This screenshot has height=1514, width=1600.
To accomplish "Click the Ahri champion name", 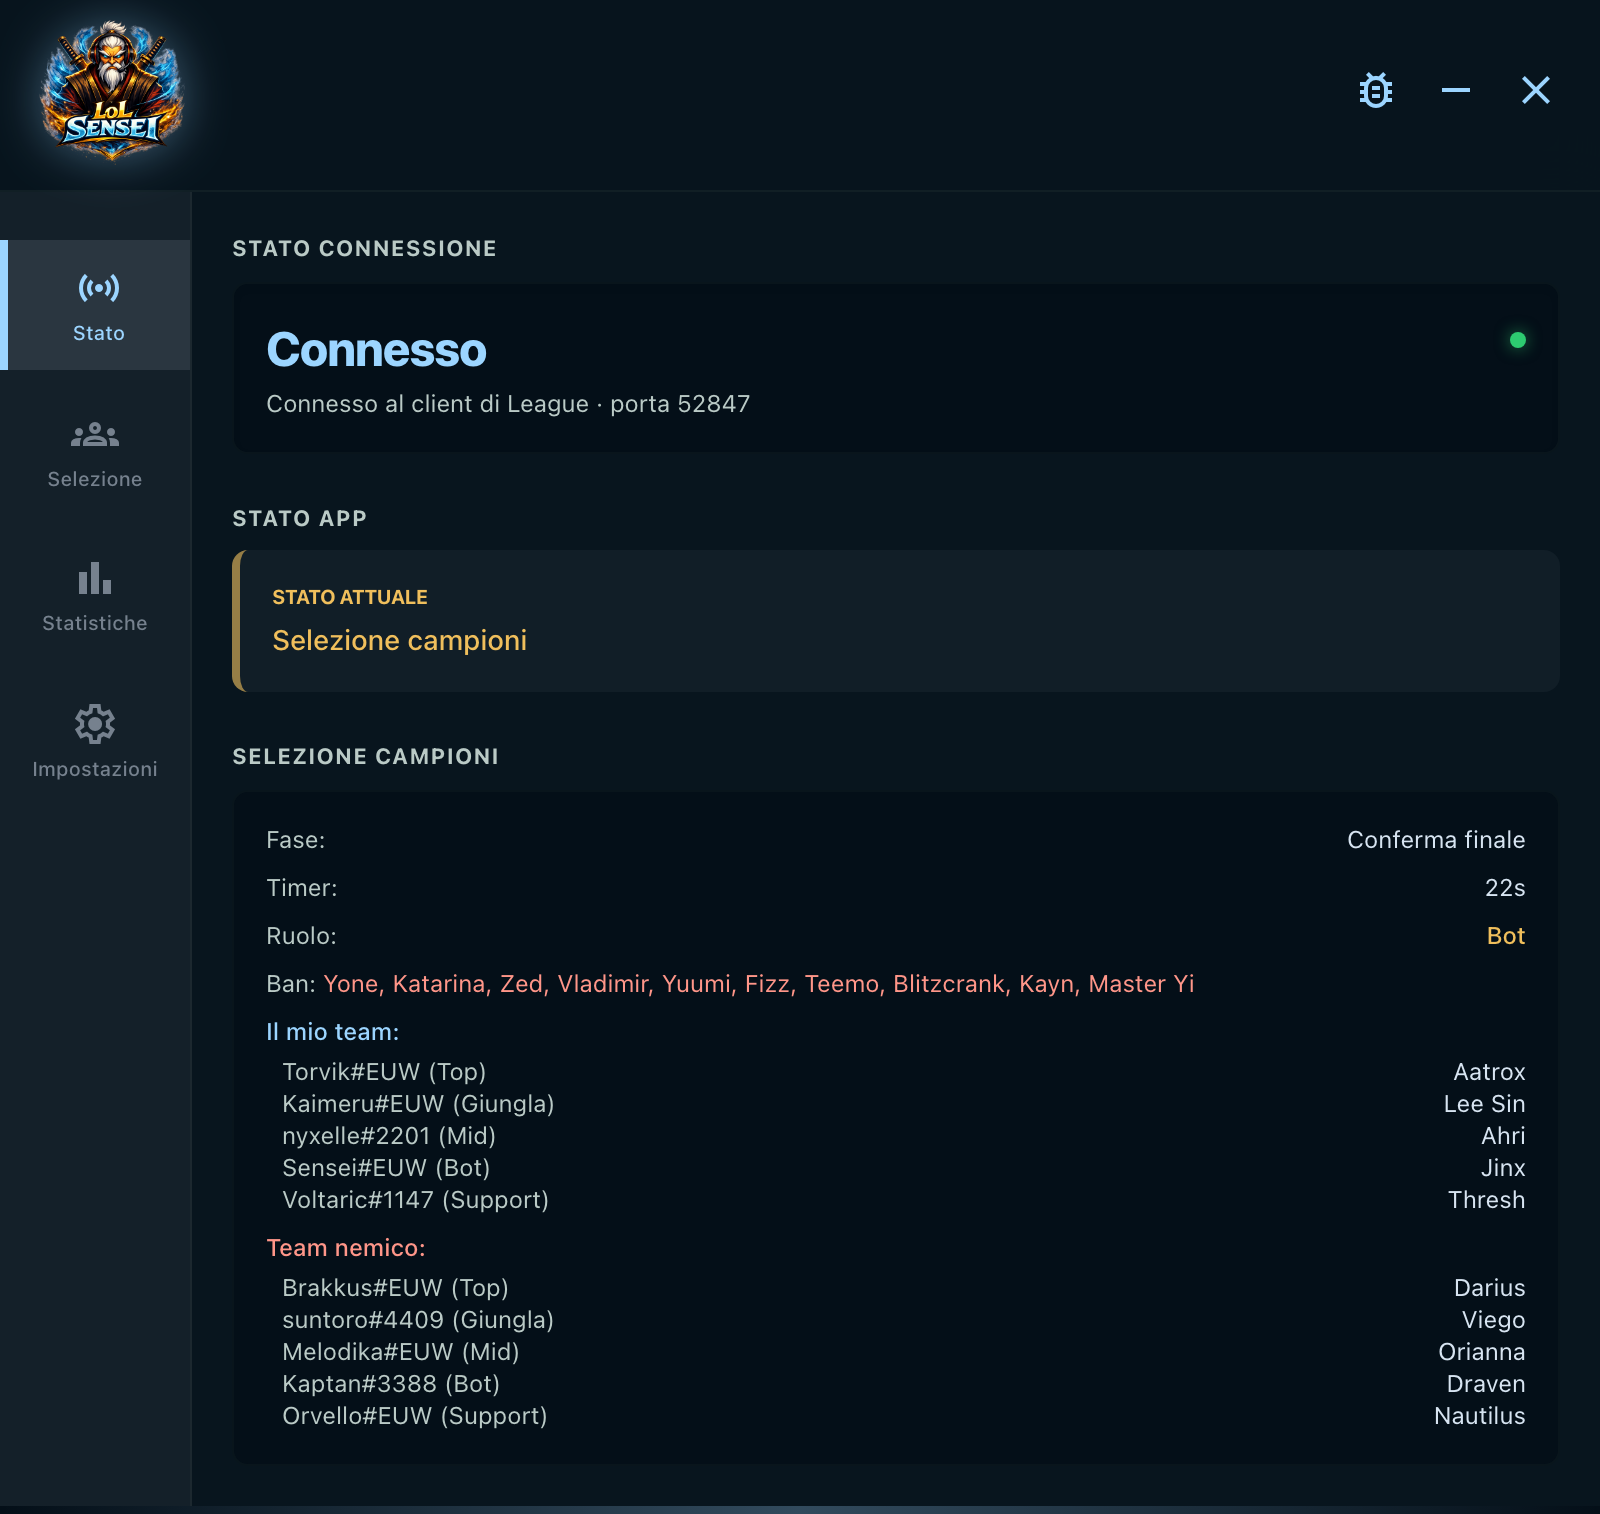I will click(x=1503, y=1136).
